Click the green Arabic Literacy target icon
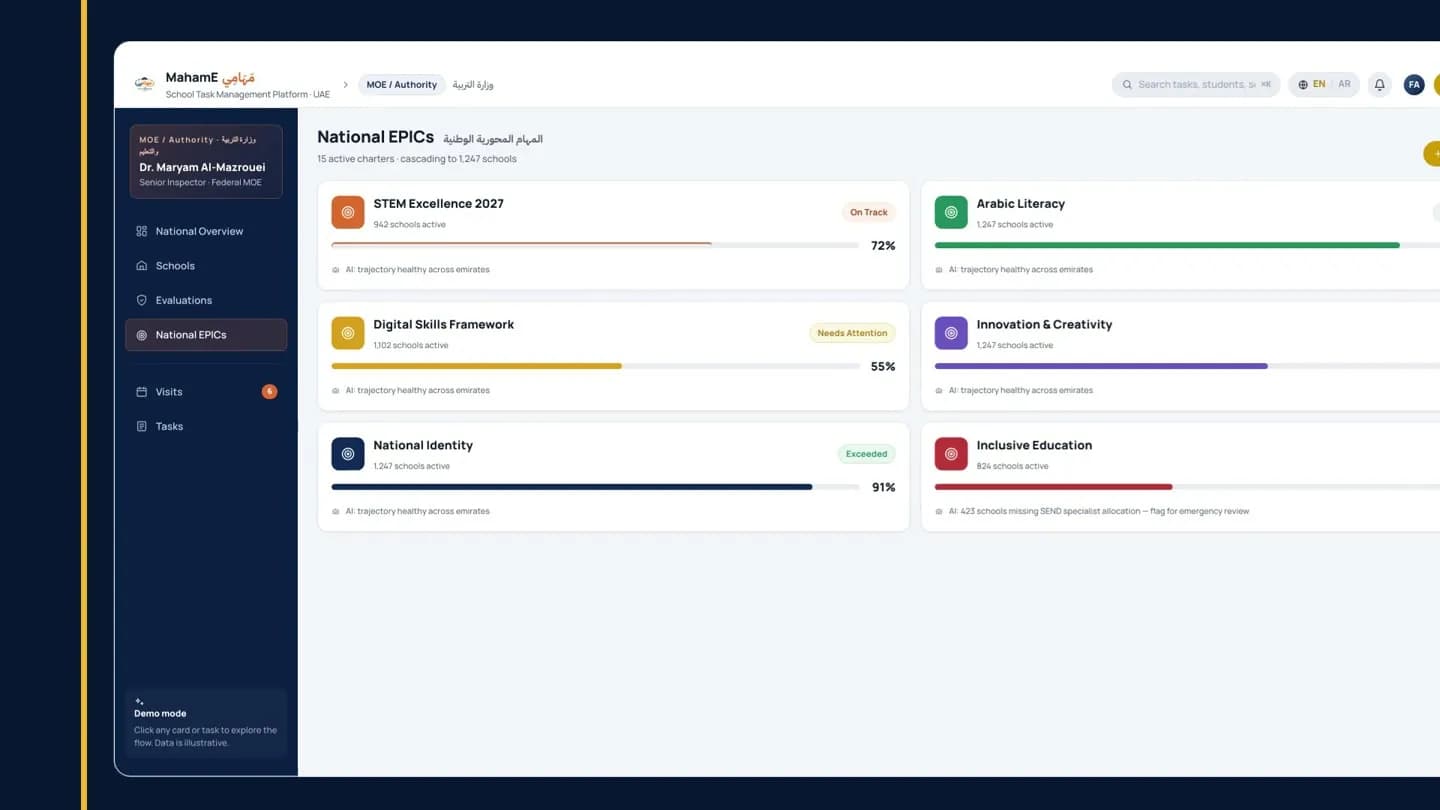1440x810 pixels. coord(951,212)
